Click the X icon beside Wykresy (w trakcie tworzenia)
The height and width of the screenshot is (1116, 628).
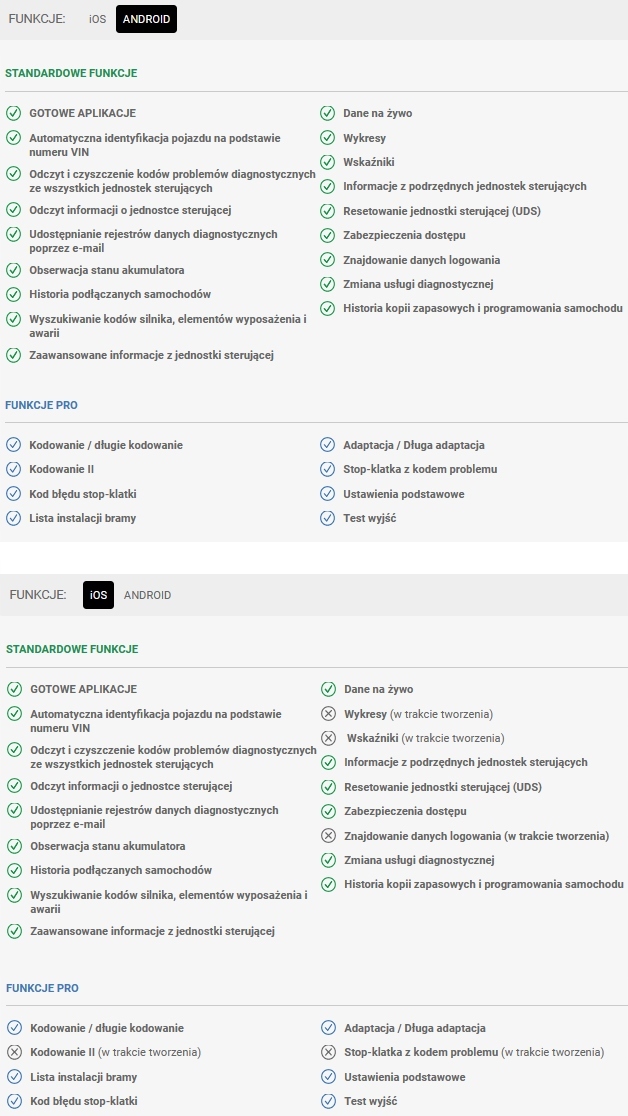pos(328,714)
